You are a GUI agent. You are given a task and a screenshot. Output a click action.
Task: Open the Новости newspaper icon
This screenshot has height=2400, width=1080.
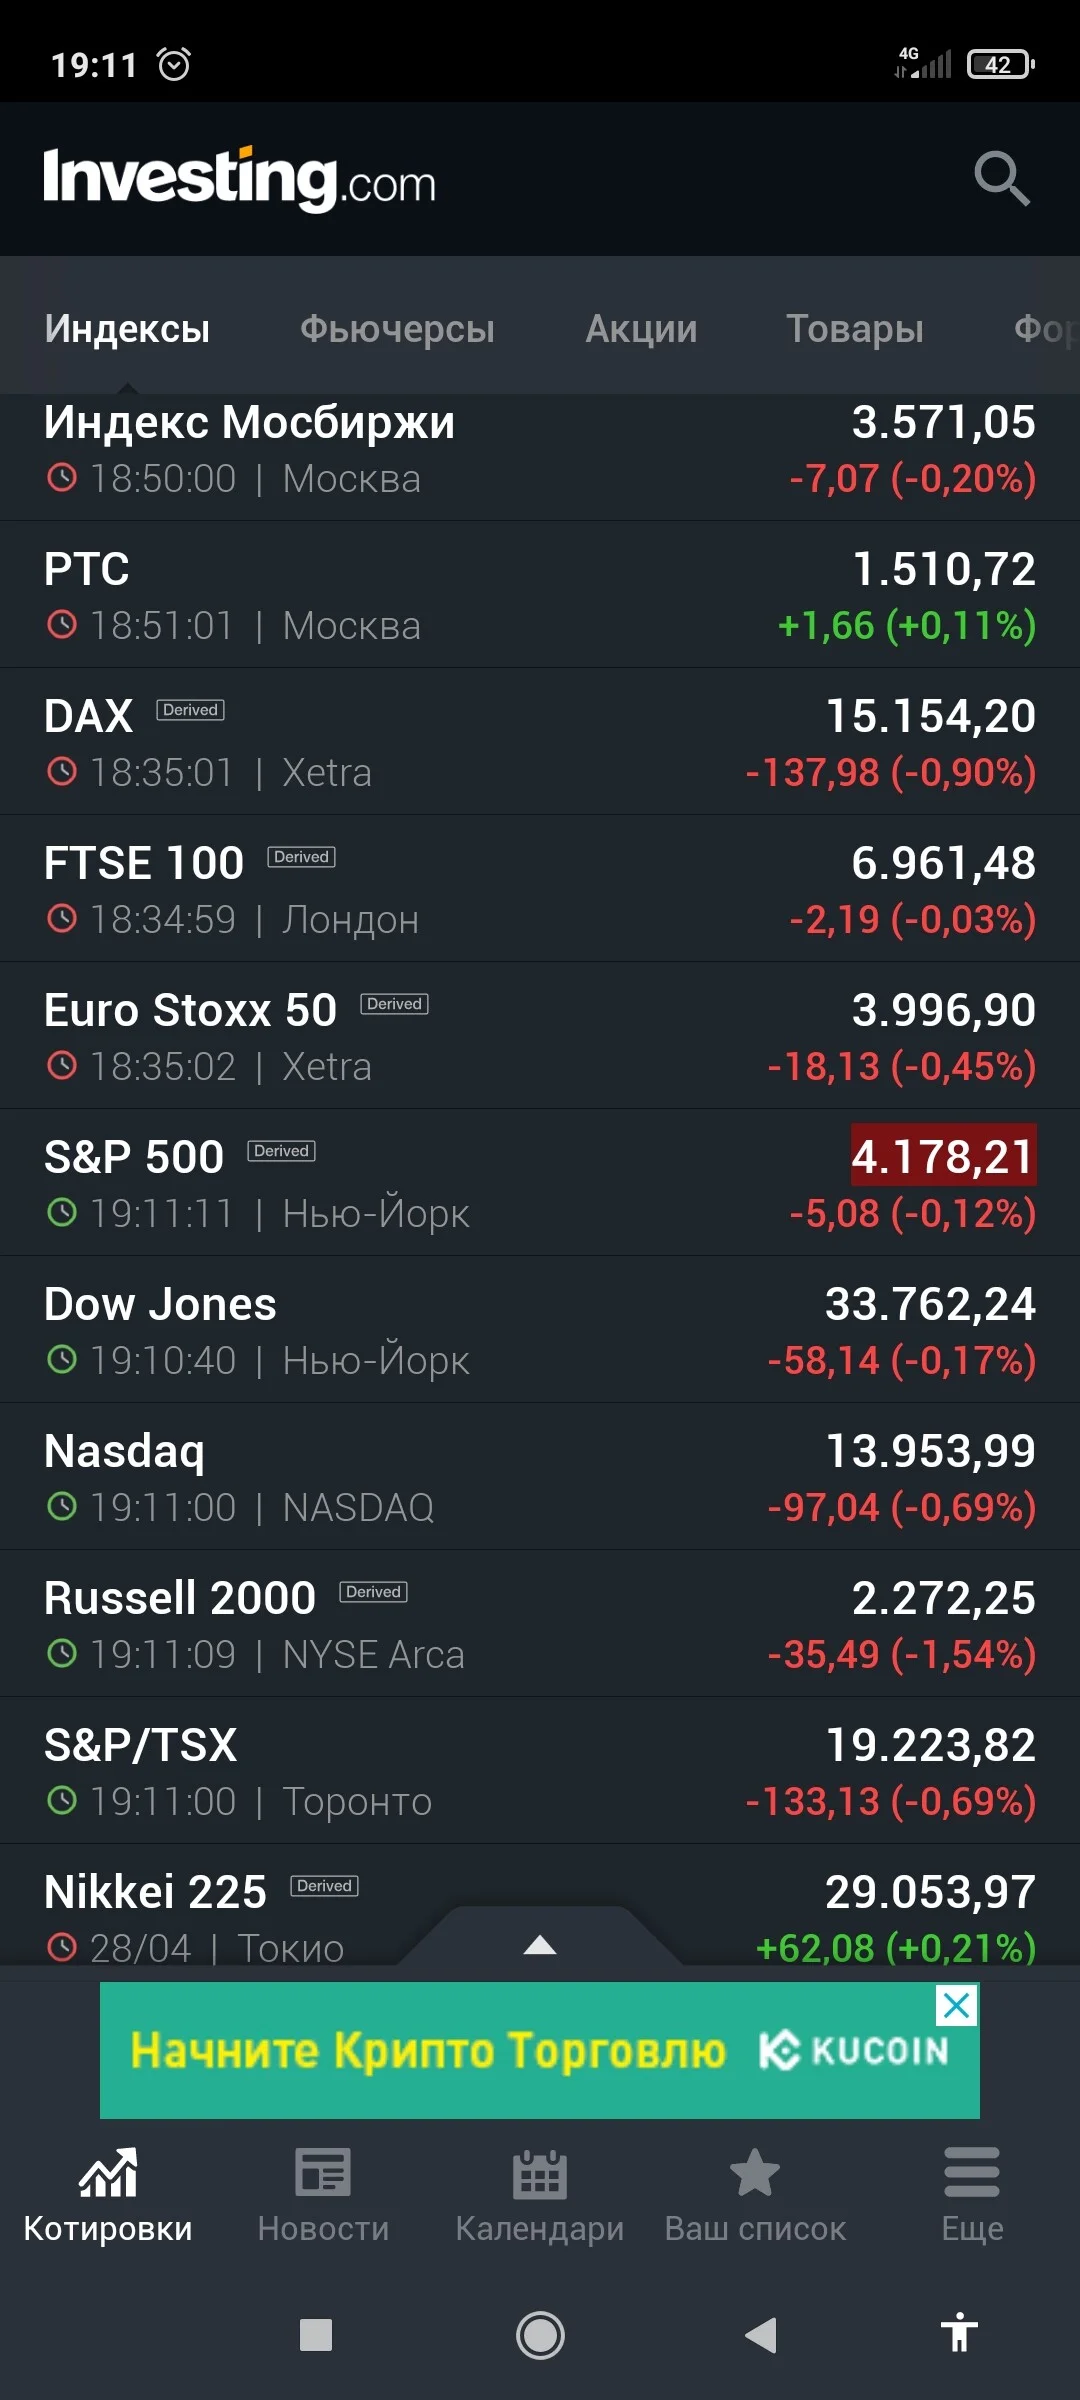click(x=323, y=2173)
